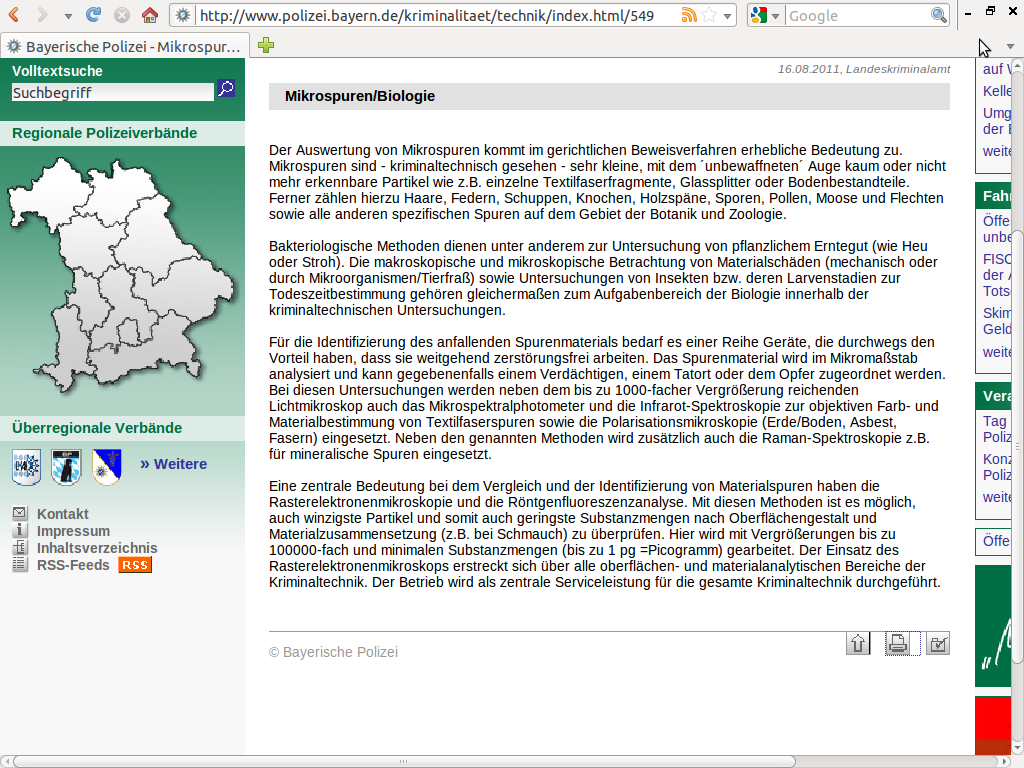
Task: Jump to top with the up arrow button
Action: (858, 643)
